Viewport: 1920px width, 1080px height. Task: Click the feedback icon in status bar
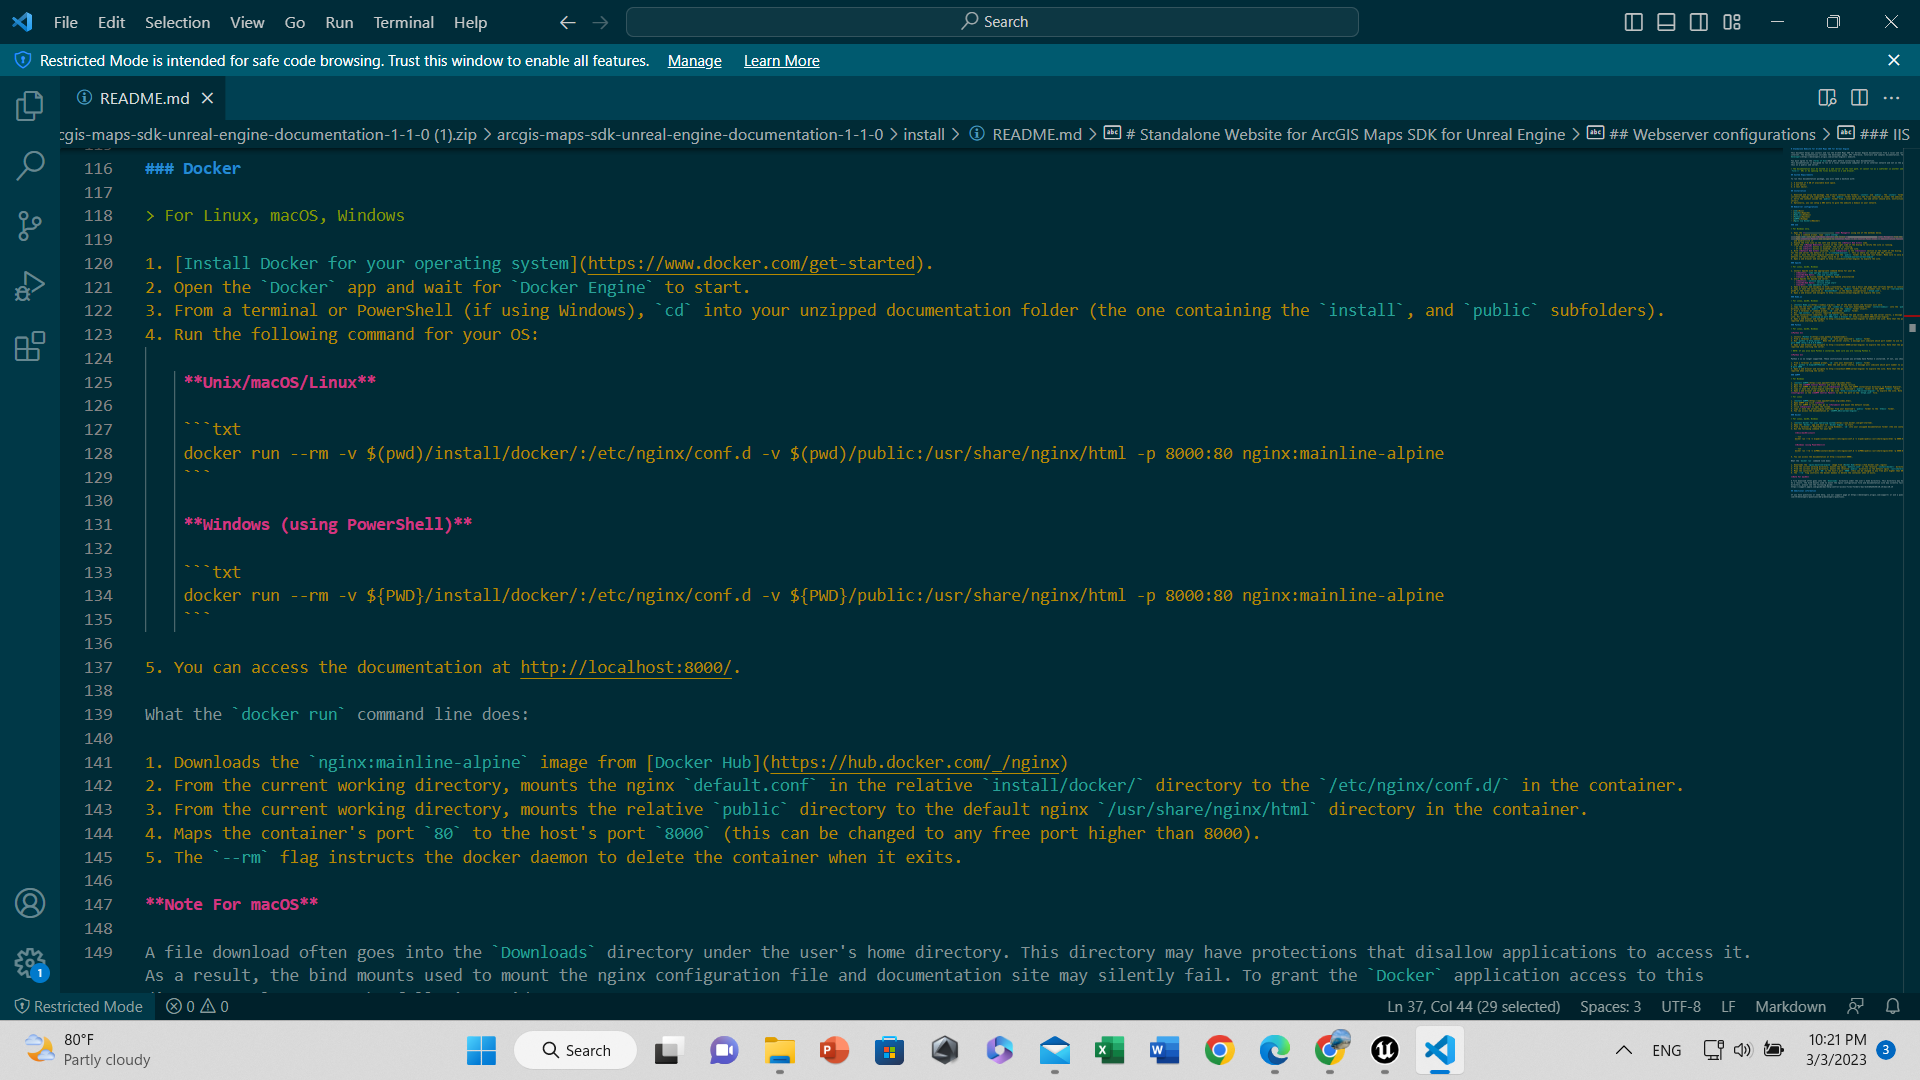click(1856, 1006)
